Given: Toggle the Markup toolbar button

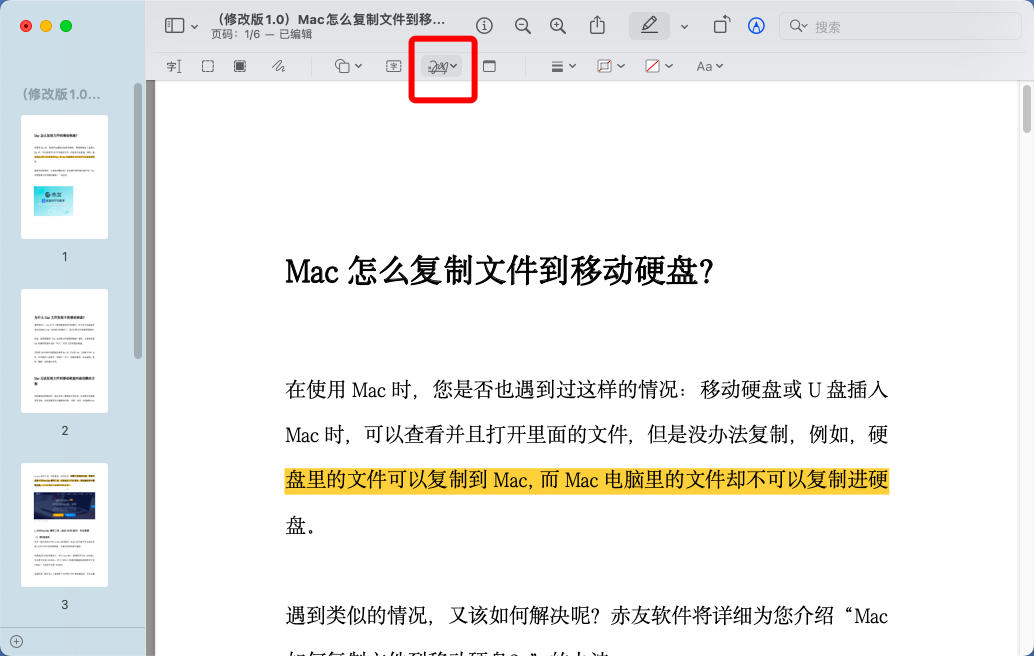Looking at the screenshot, I should [x=757, y=26].
